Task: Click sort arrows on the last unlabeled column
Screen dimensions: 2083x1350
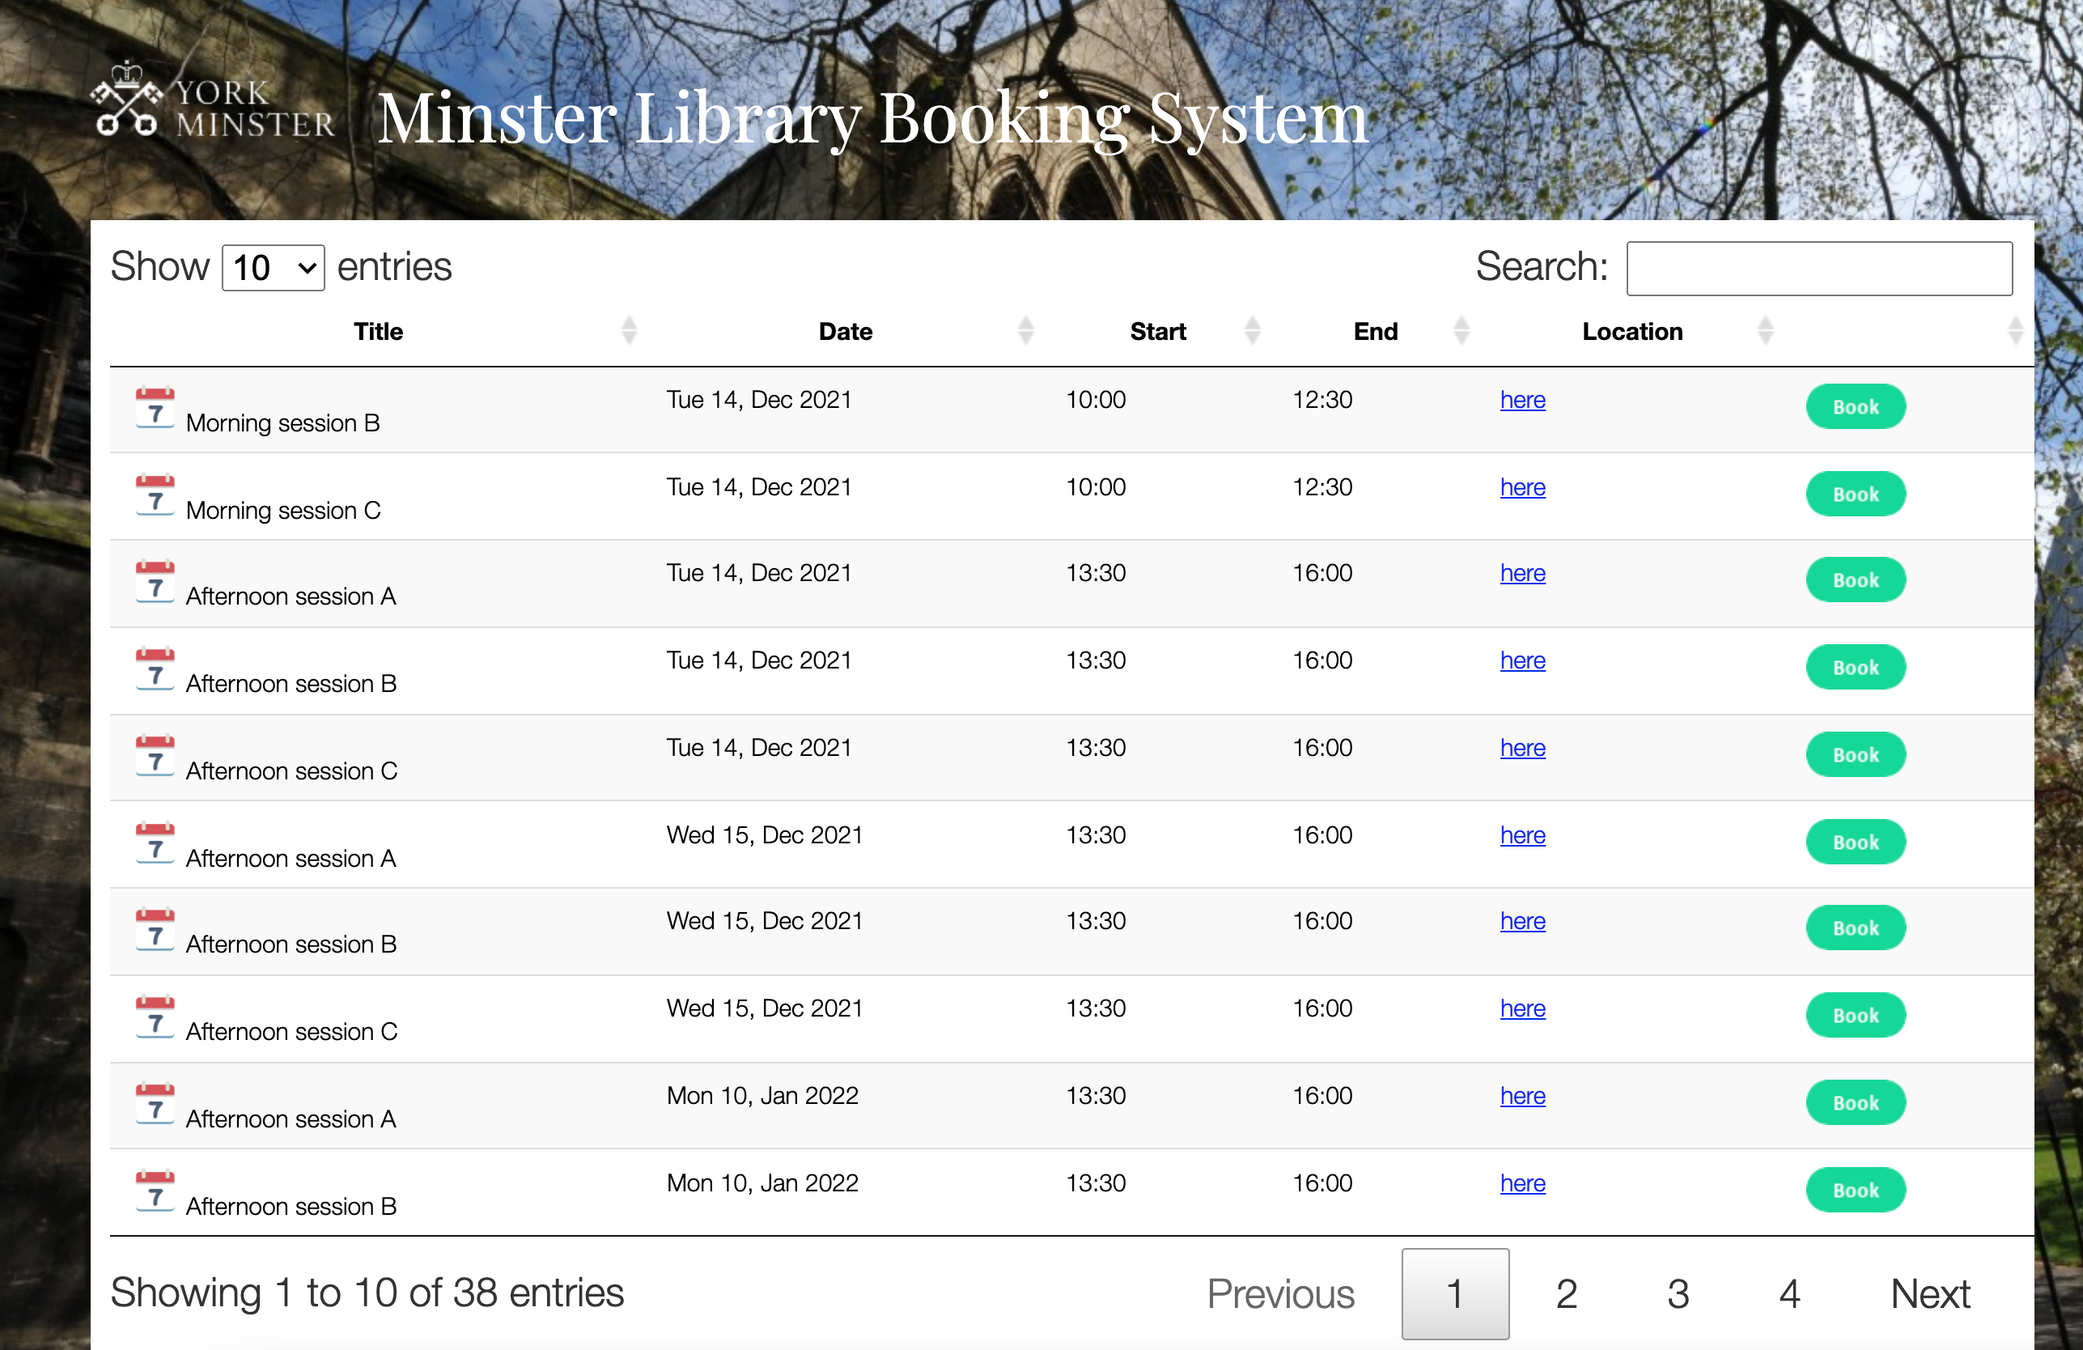Action: (2015, 331)
